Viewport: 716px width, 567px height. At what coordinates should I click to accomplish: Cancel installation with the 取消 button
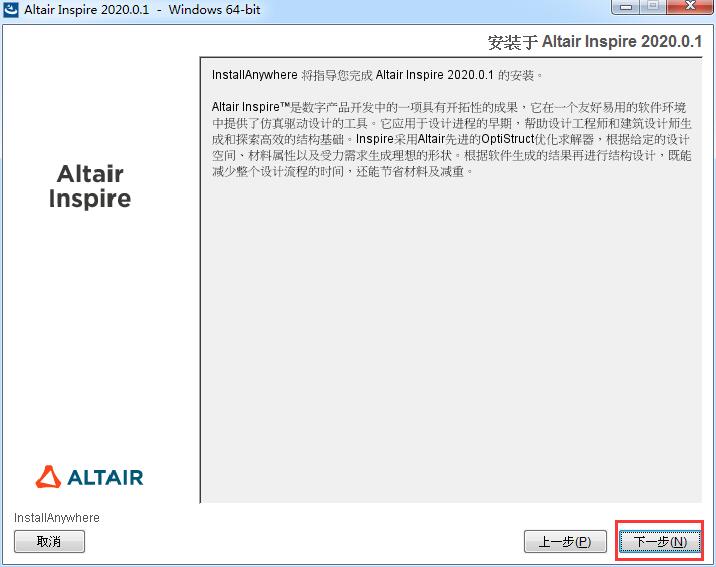click(49, 541)
